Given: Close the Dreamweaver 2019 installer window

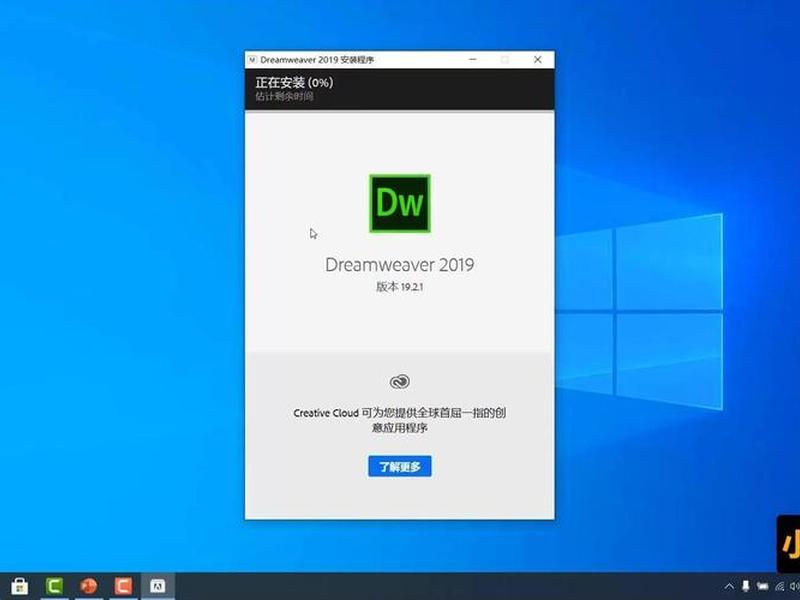Looking at the screenshot, I should (538, 60).
